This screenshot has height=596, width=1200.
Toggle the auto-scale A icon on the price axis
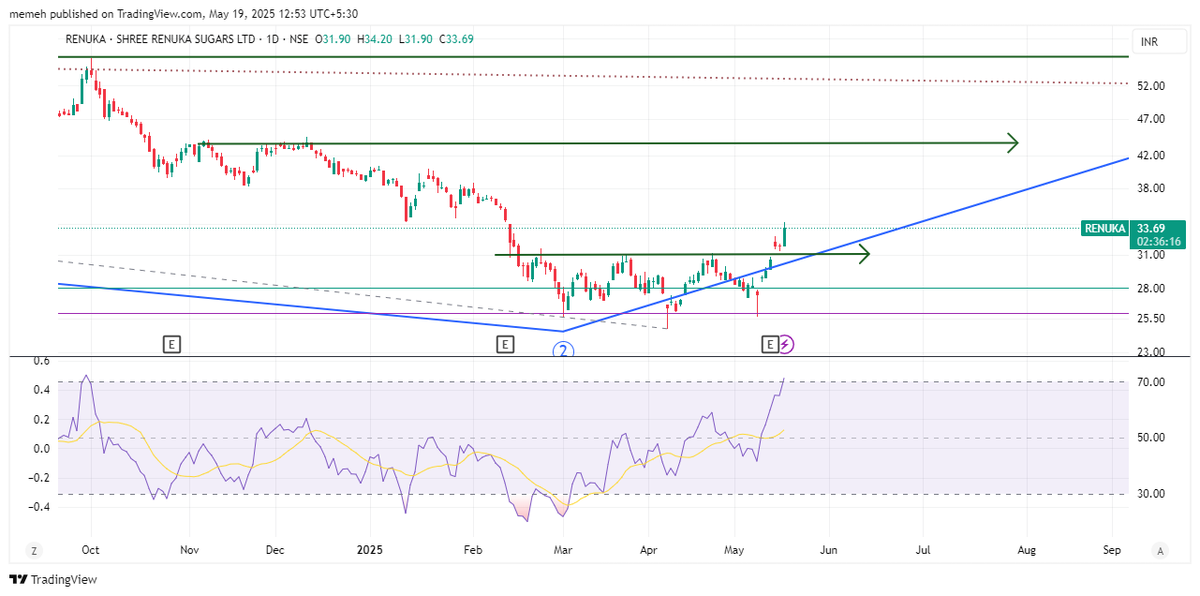click(1160, 550)
